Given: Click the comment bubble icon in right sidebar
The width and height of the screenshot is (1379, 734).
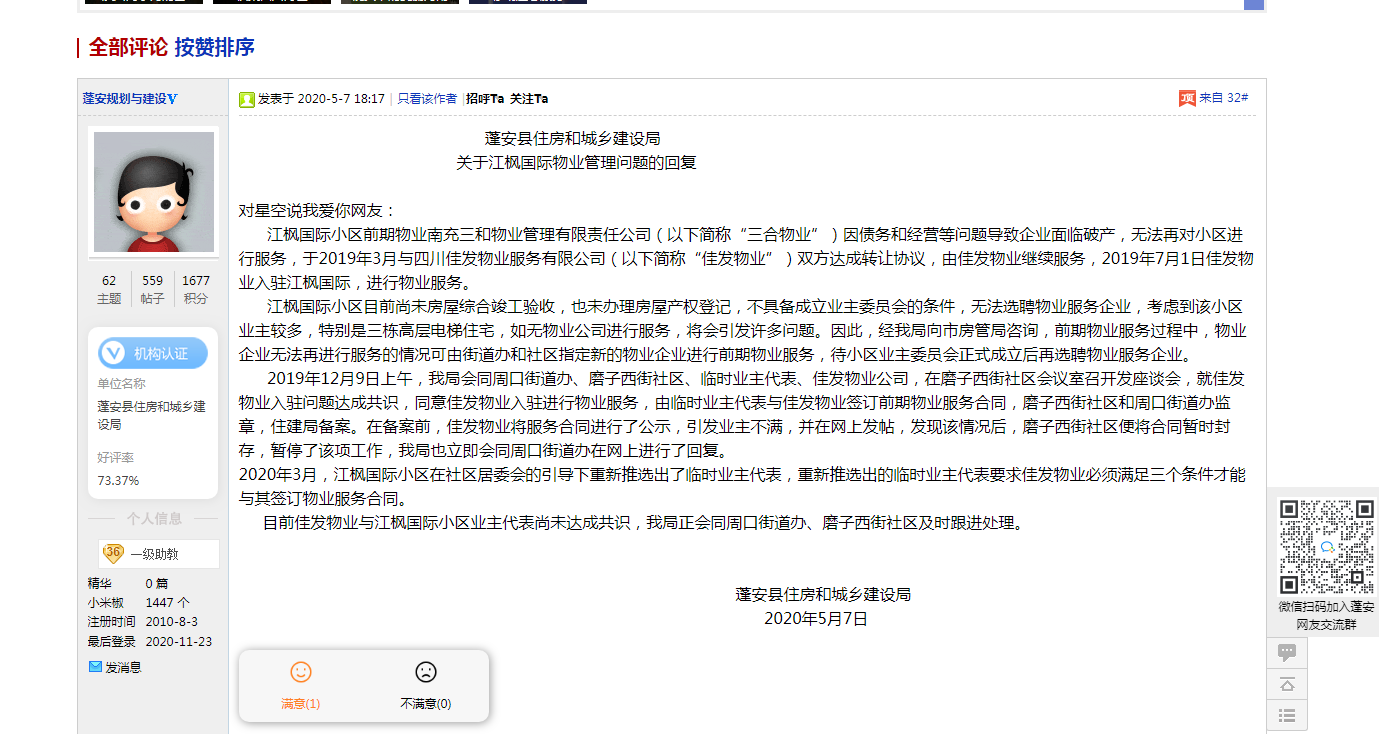Looking at the screenshot, I should [x=1287, y=652].
